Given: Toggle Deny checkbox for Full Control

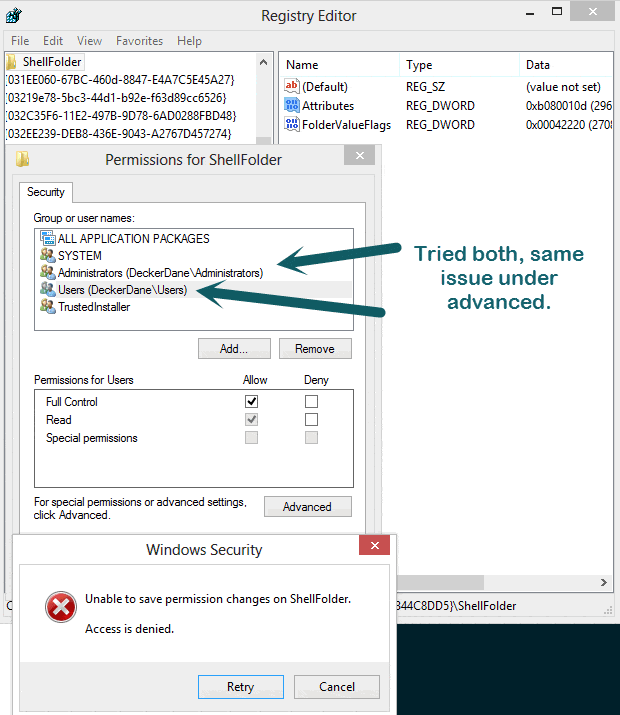Looking at the screenshot, I should 311,401.
